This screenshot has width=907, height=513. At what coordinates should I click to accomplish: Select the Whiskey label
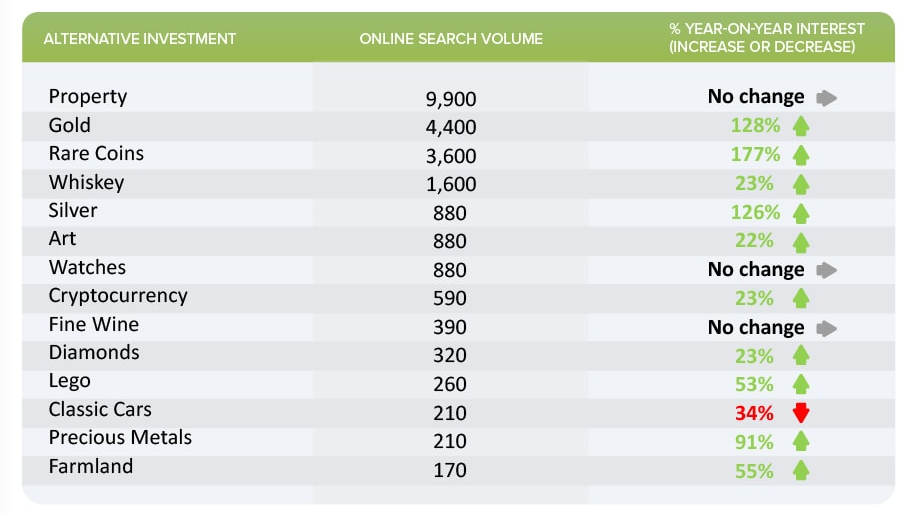(87, 183)
